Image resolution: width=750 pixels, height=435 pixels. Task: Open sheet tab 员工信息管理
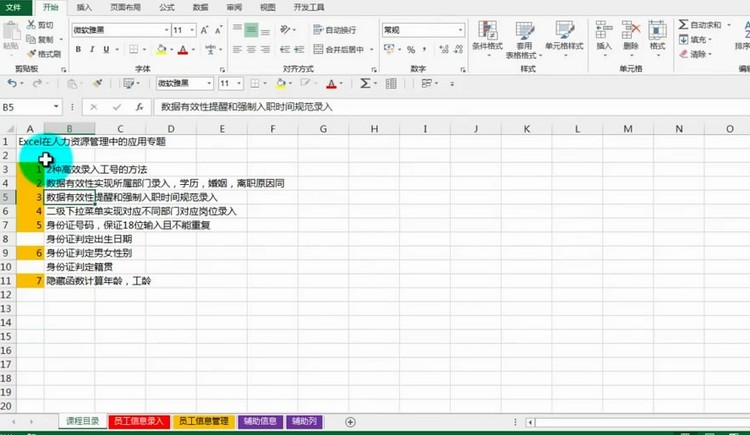[x=204, y=421]
